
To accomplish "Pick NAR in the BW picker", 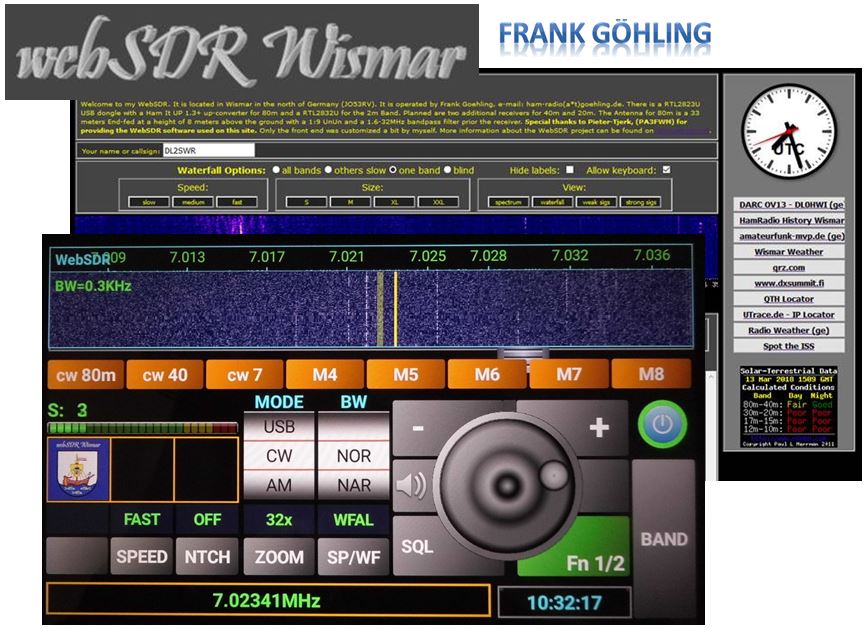I will [x=353, y=485].
